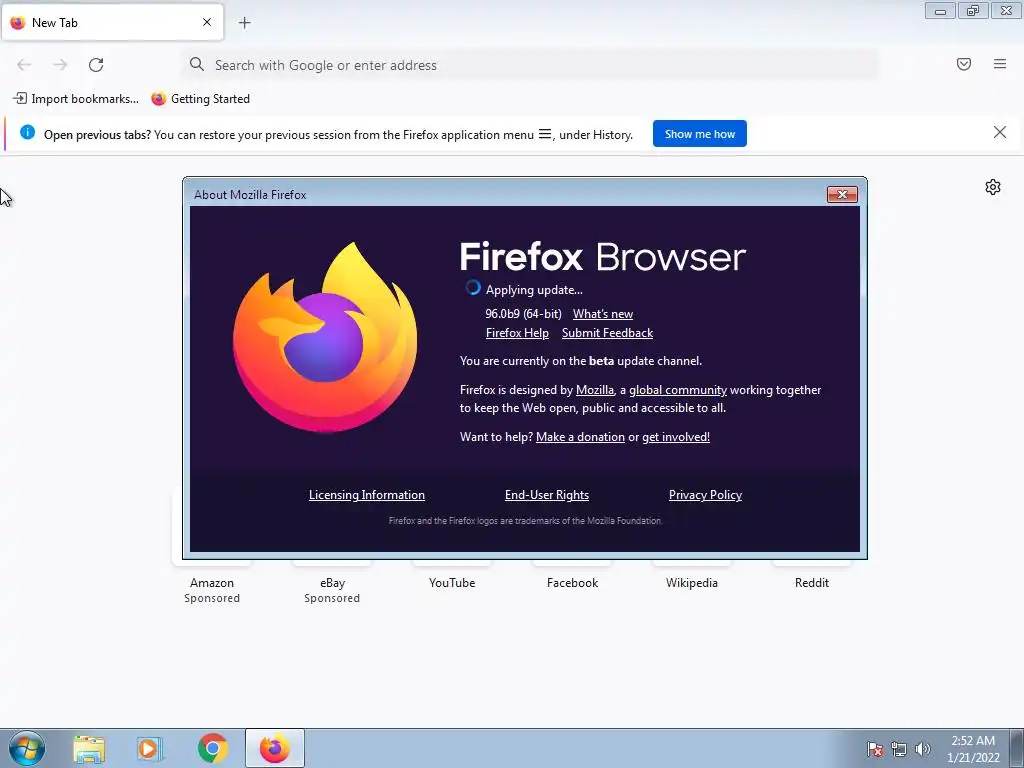
Task: Open new tab personalize gear icon
Action: 993,187
